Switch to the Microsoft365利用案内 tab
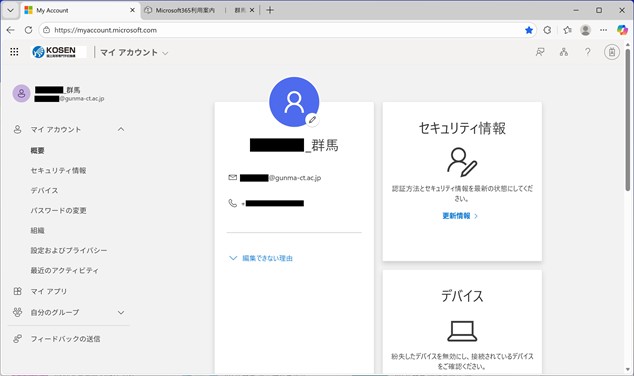Image resolution: width=634 pixels, height=376 pixels. [x=185, y=10]
